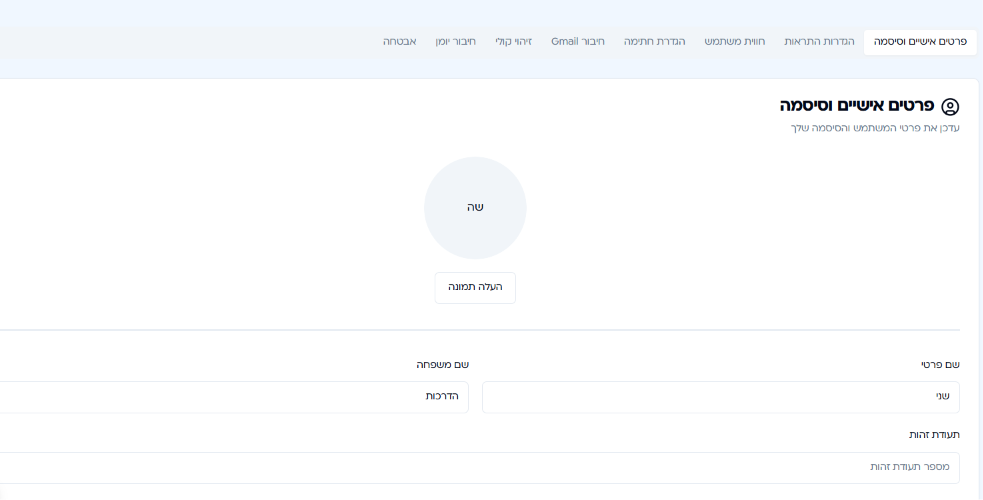Open the אבטחה tab
983x500 pixels.
point(399,42)
